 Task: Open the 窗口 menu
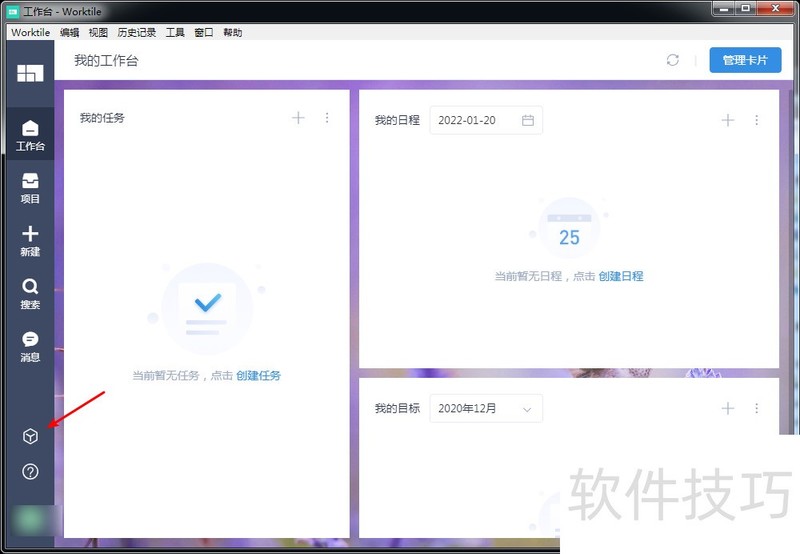click(204, 32)
